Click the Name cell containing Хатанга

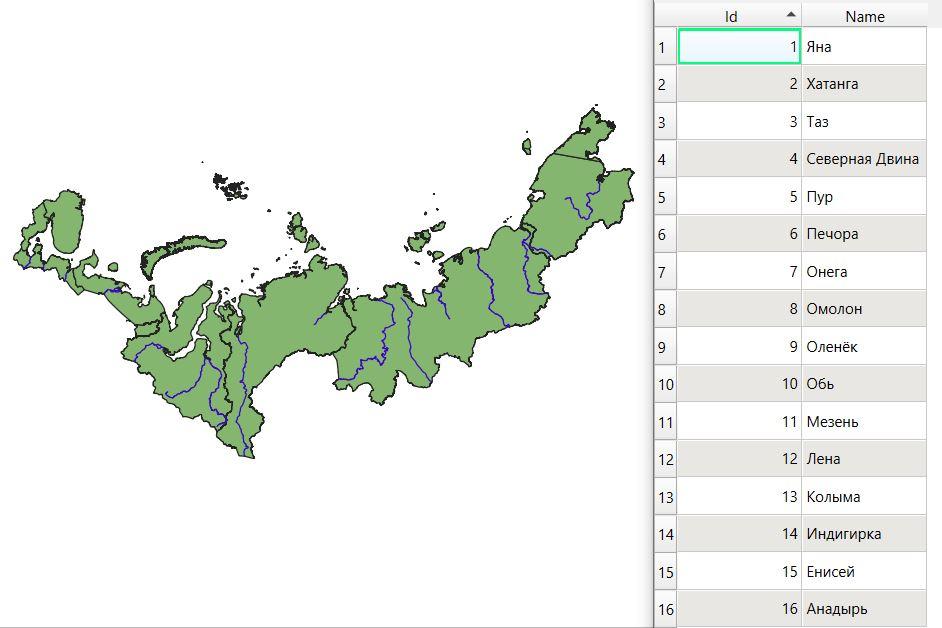coord(864,84)
